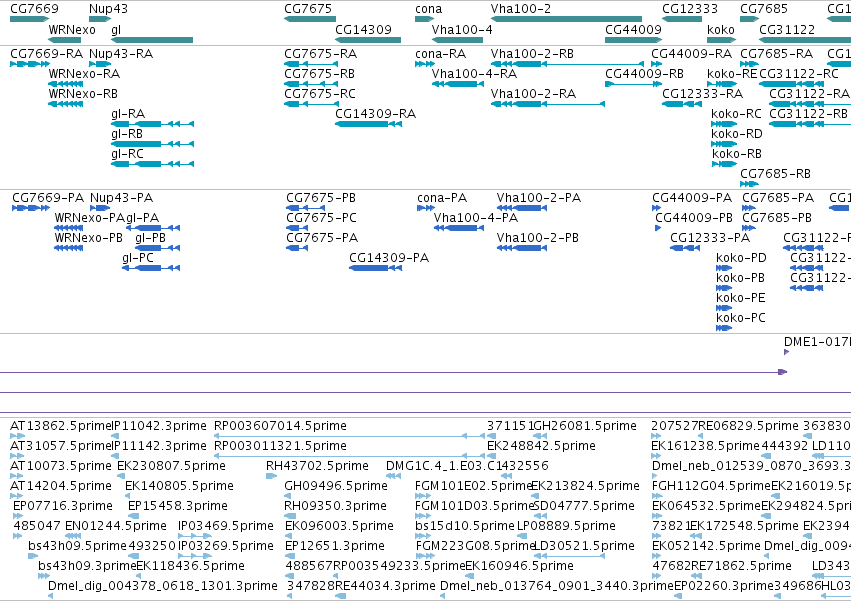The image size is (851, 601).
Task: Click EST AT13862.5prime
Action: (17, 436)
